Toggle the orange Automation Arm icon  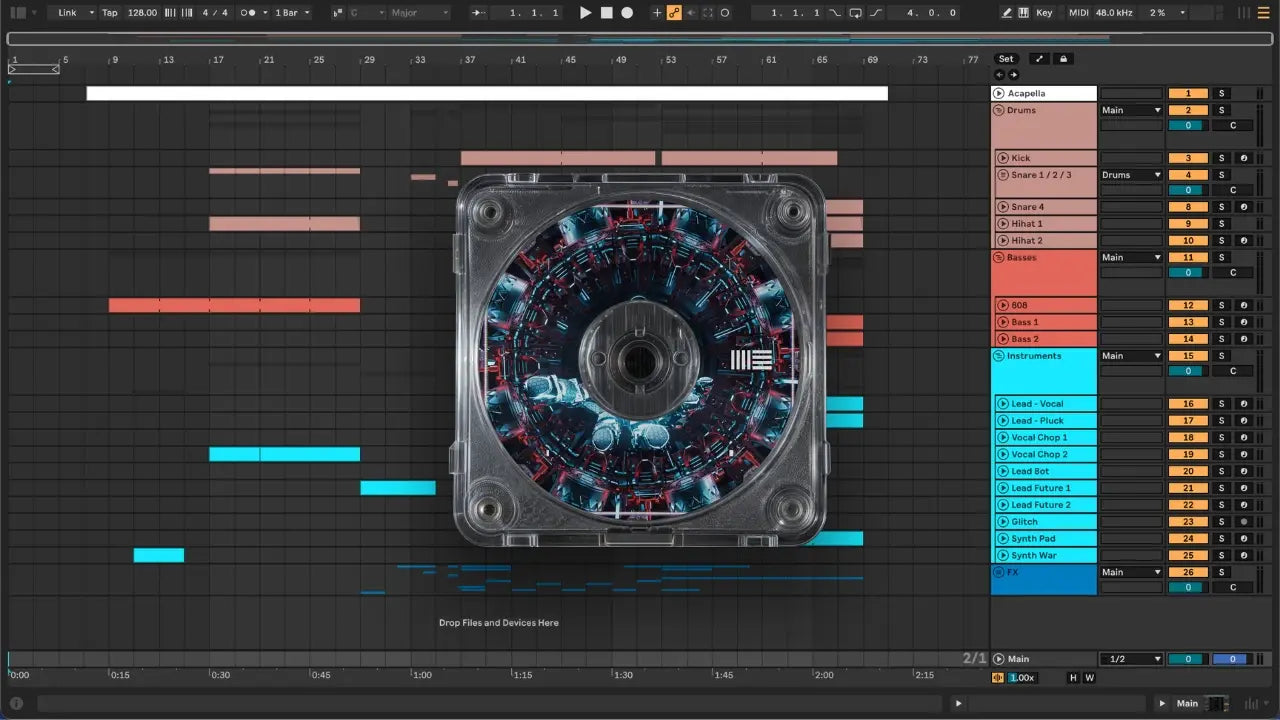[674, 13]
